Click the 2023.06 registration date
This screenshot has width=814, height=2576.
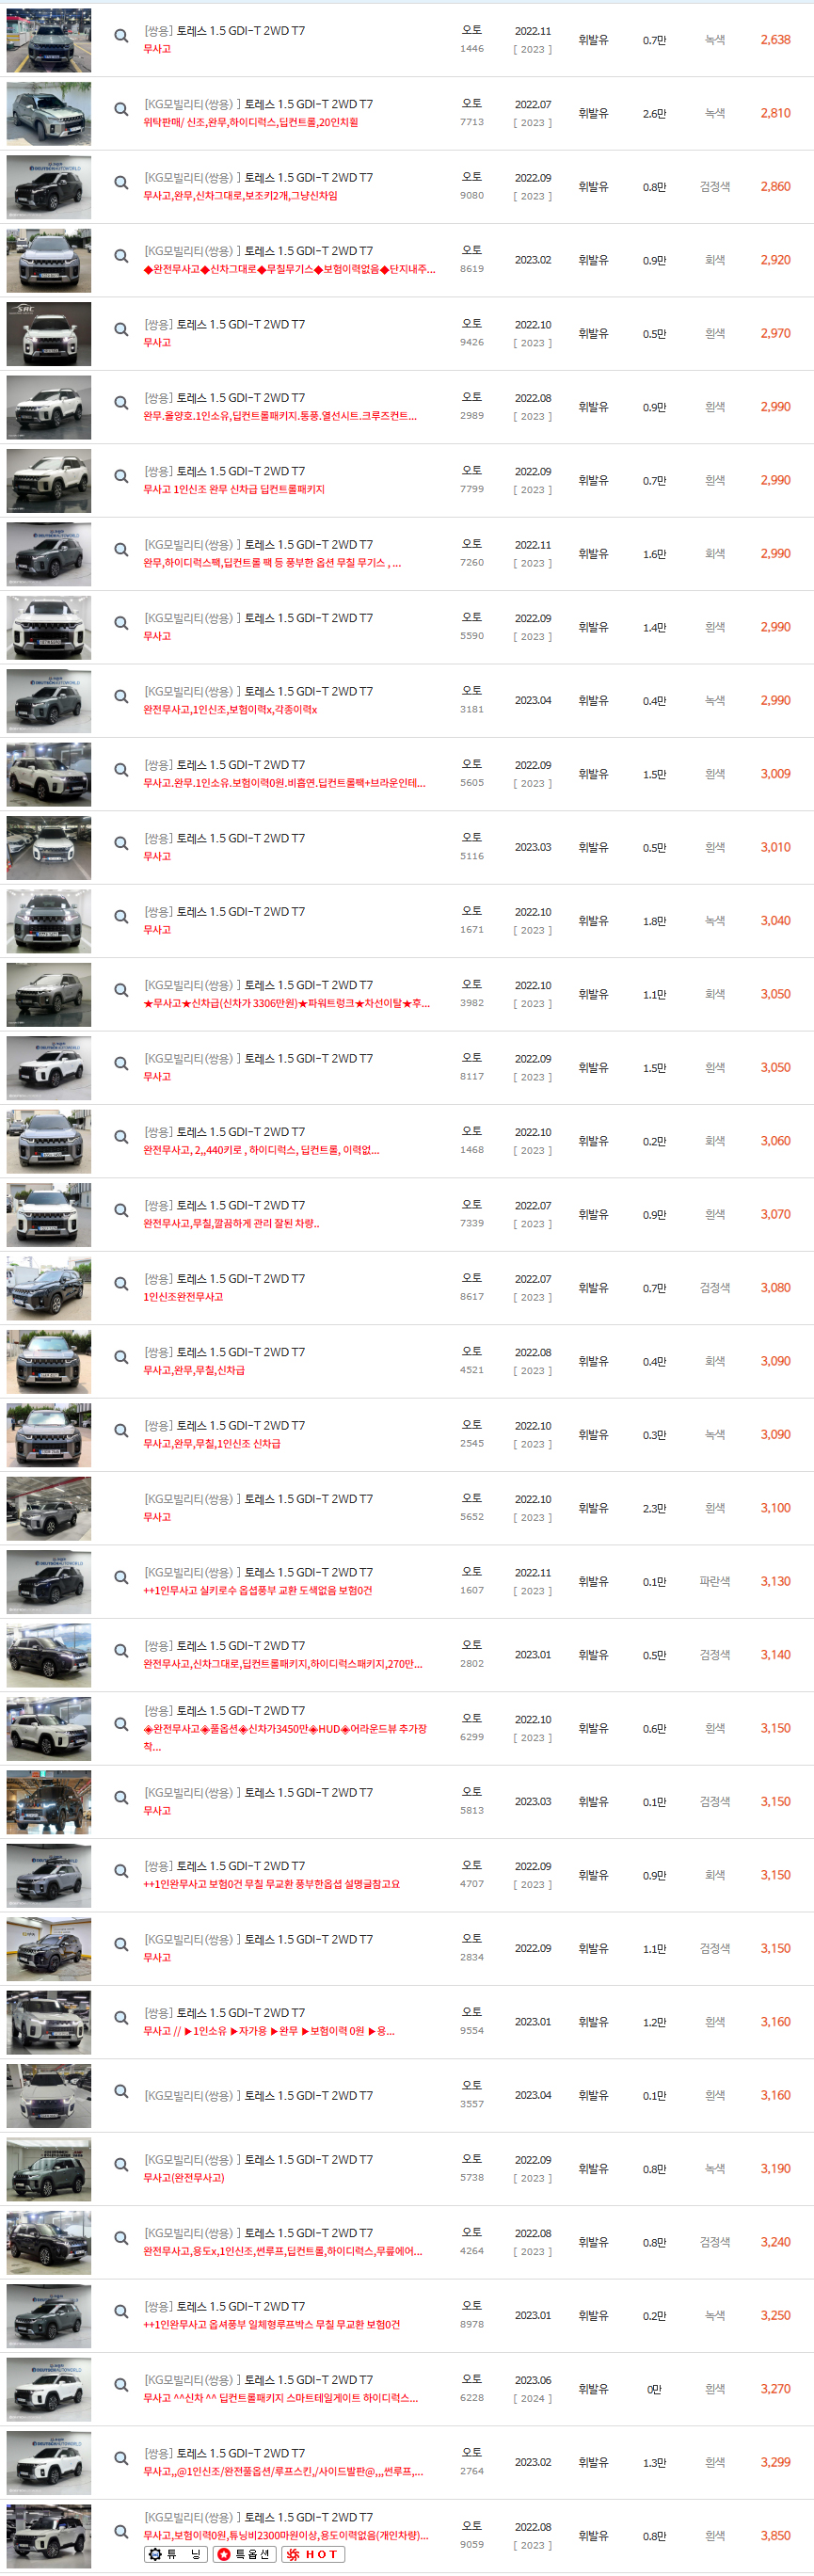pos(533,2380)
